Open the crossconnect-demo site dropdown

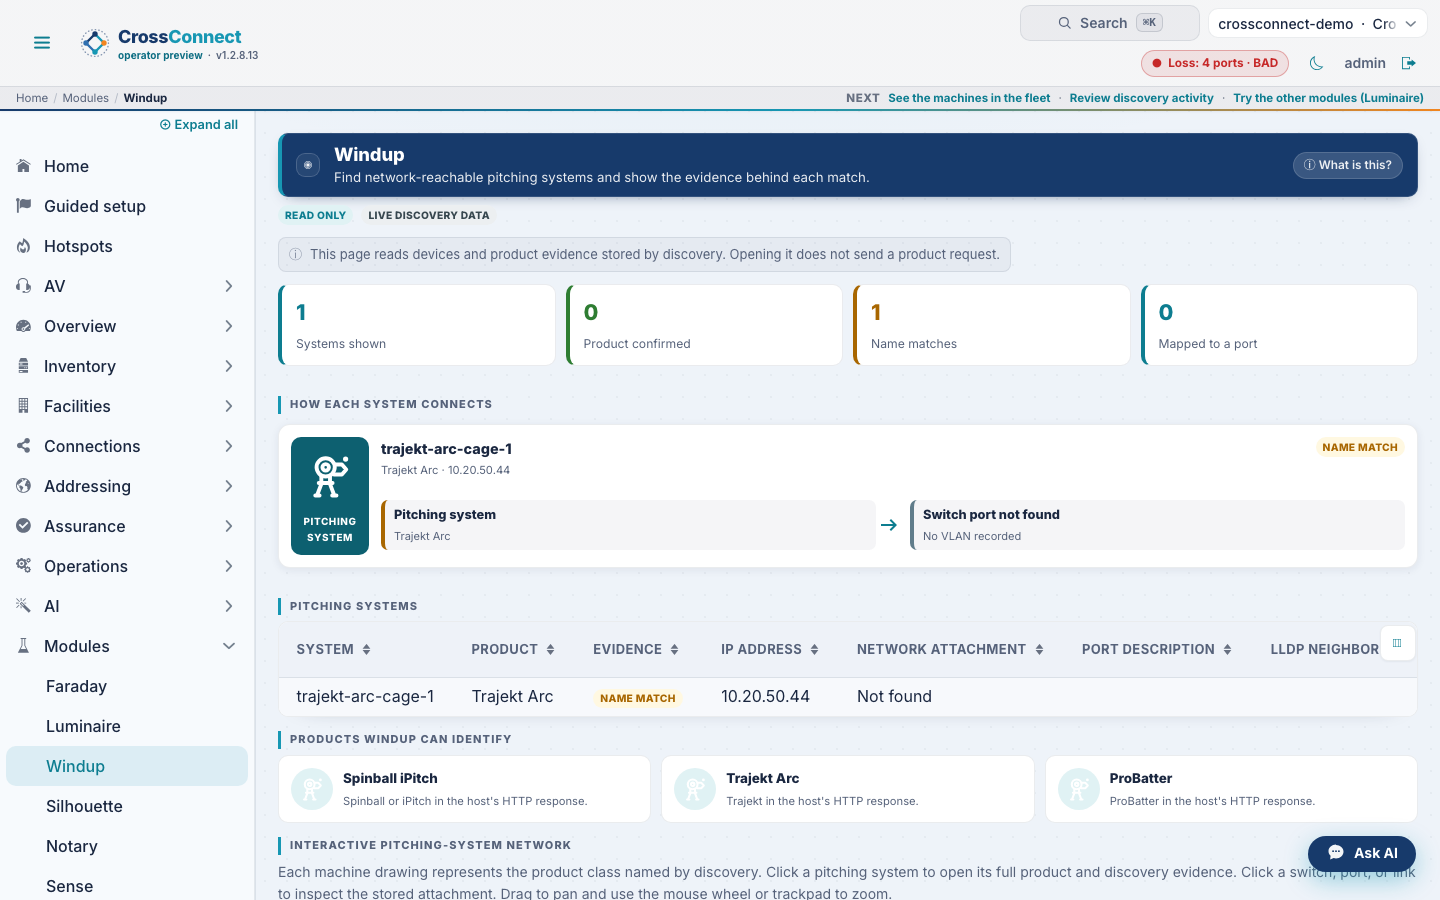(1317, 23)
